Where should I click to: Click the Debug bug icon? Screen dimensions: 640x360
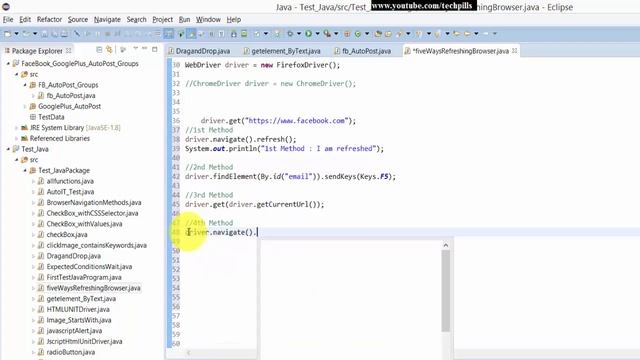pos(290,34)
